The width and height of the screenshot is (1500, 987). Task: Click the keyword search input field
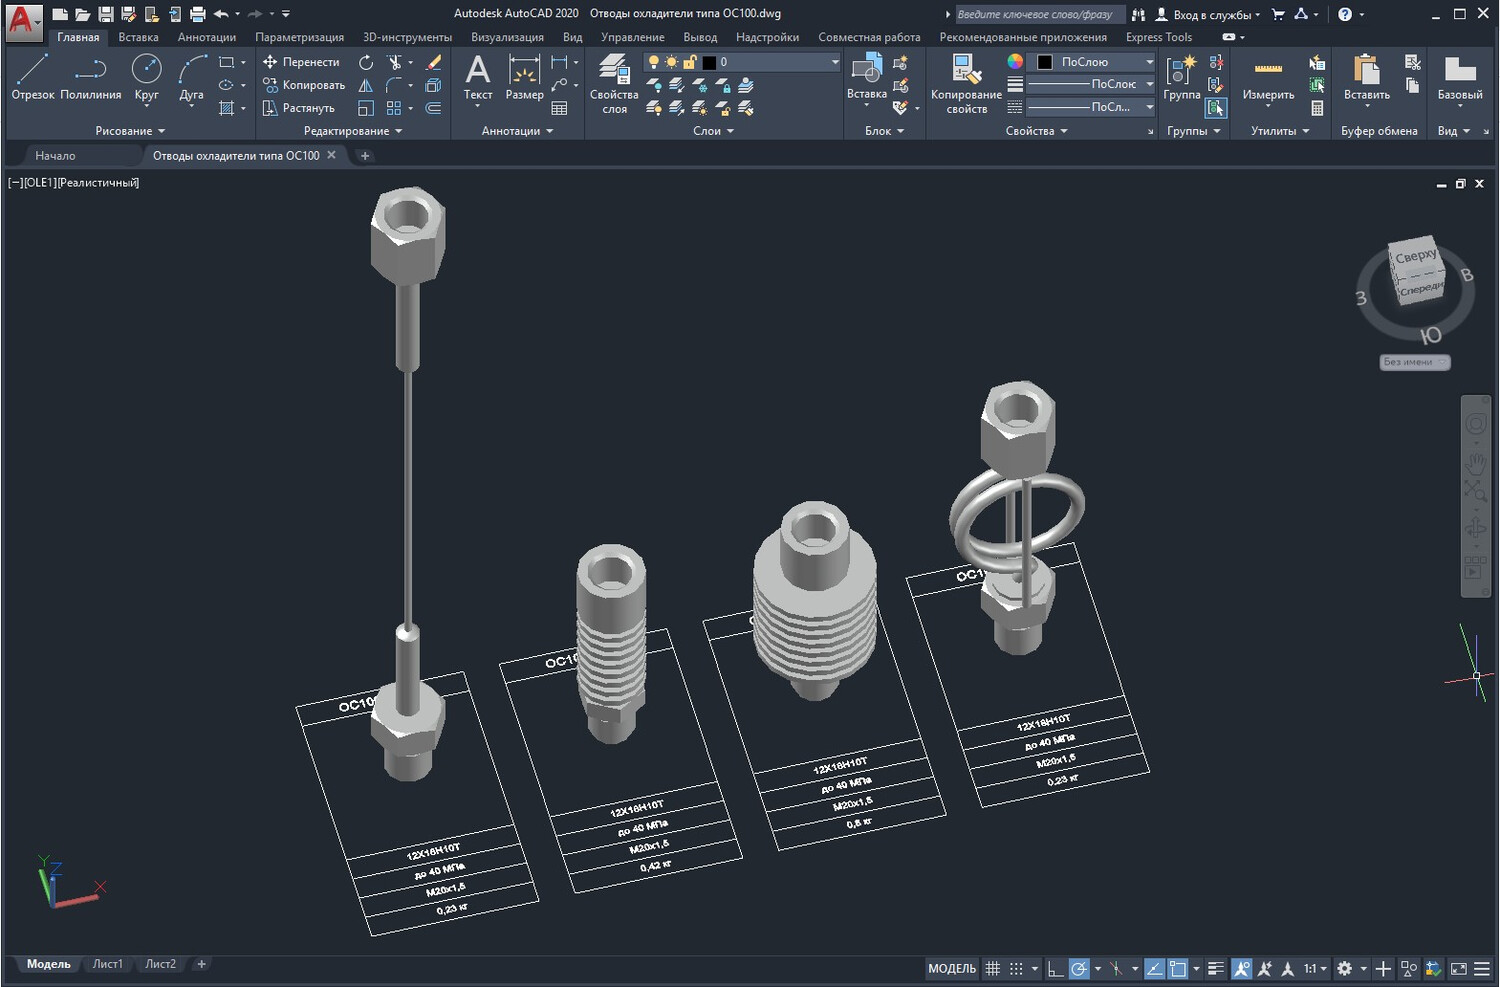(1039, 14)
